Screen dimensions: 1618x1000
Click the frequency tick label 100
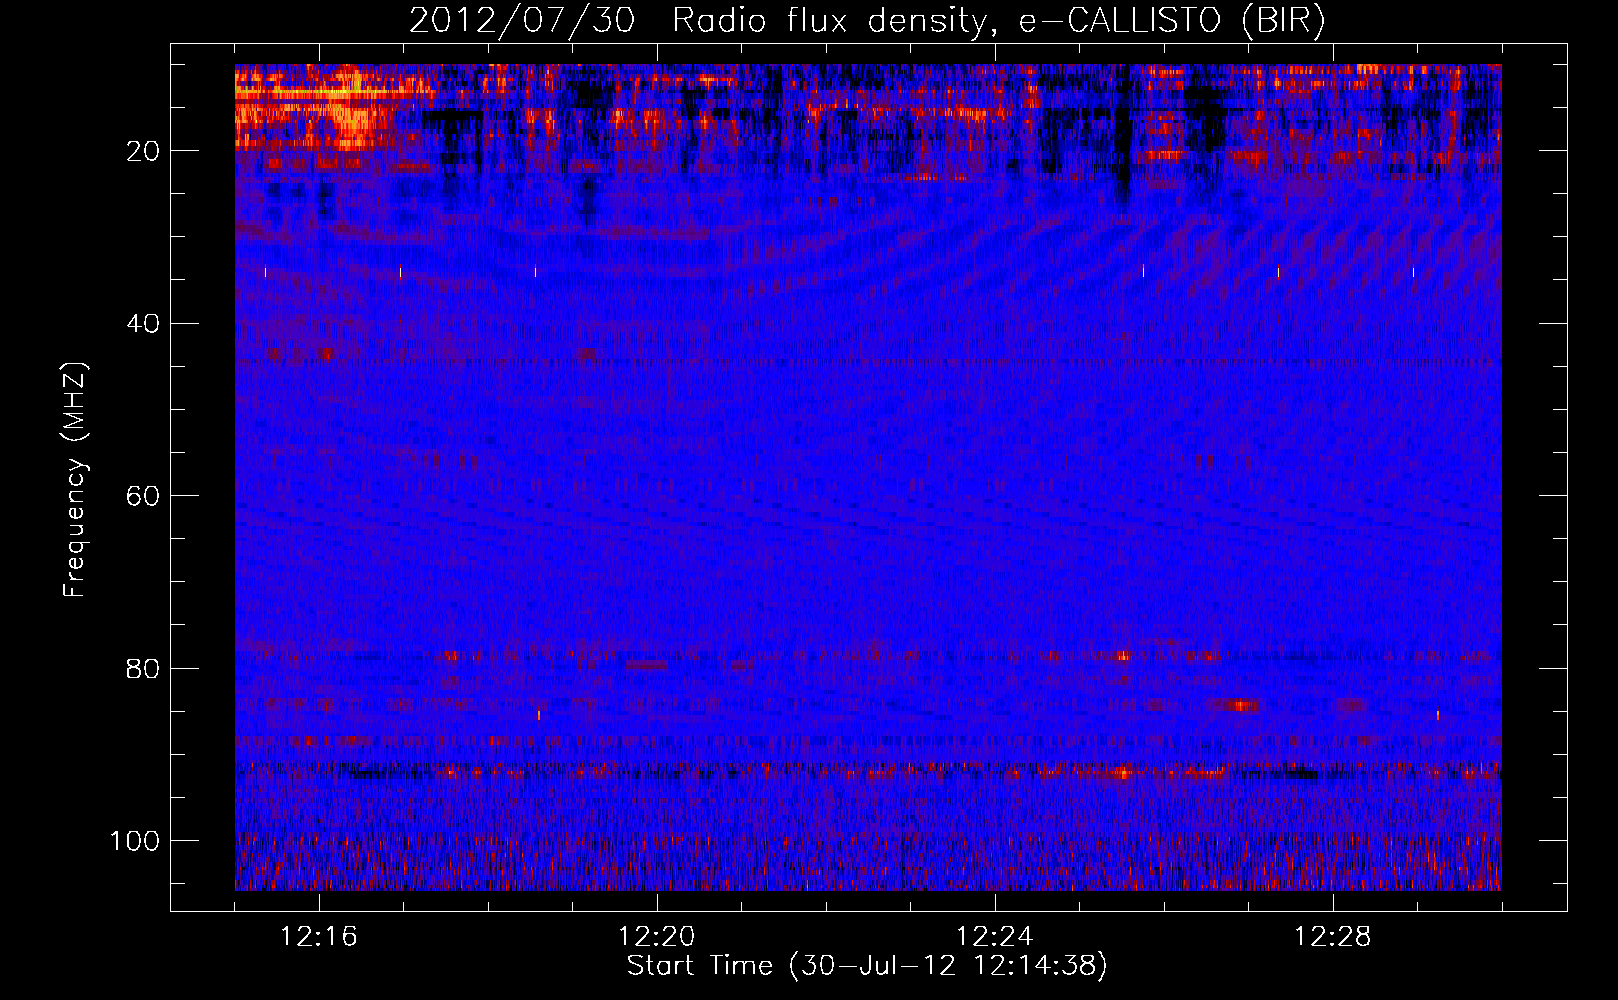point(135,841)
